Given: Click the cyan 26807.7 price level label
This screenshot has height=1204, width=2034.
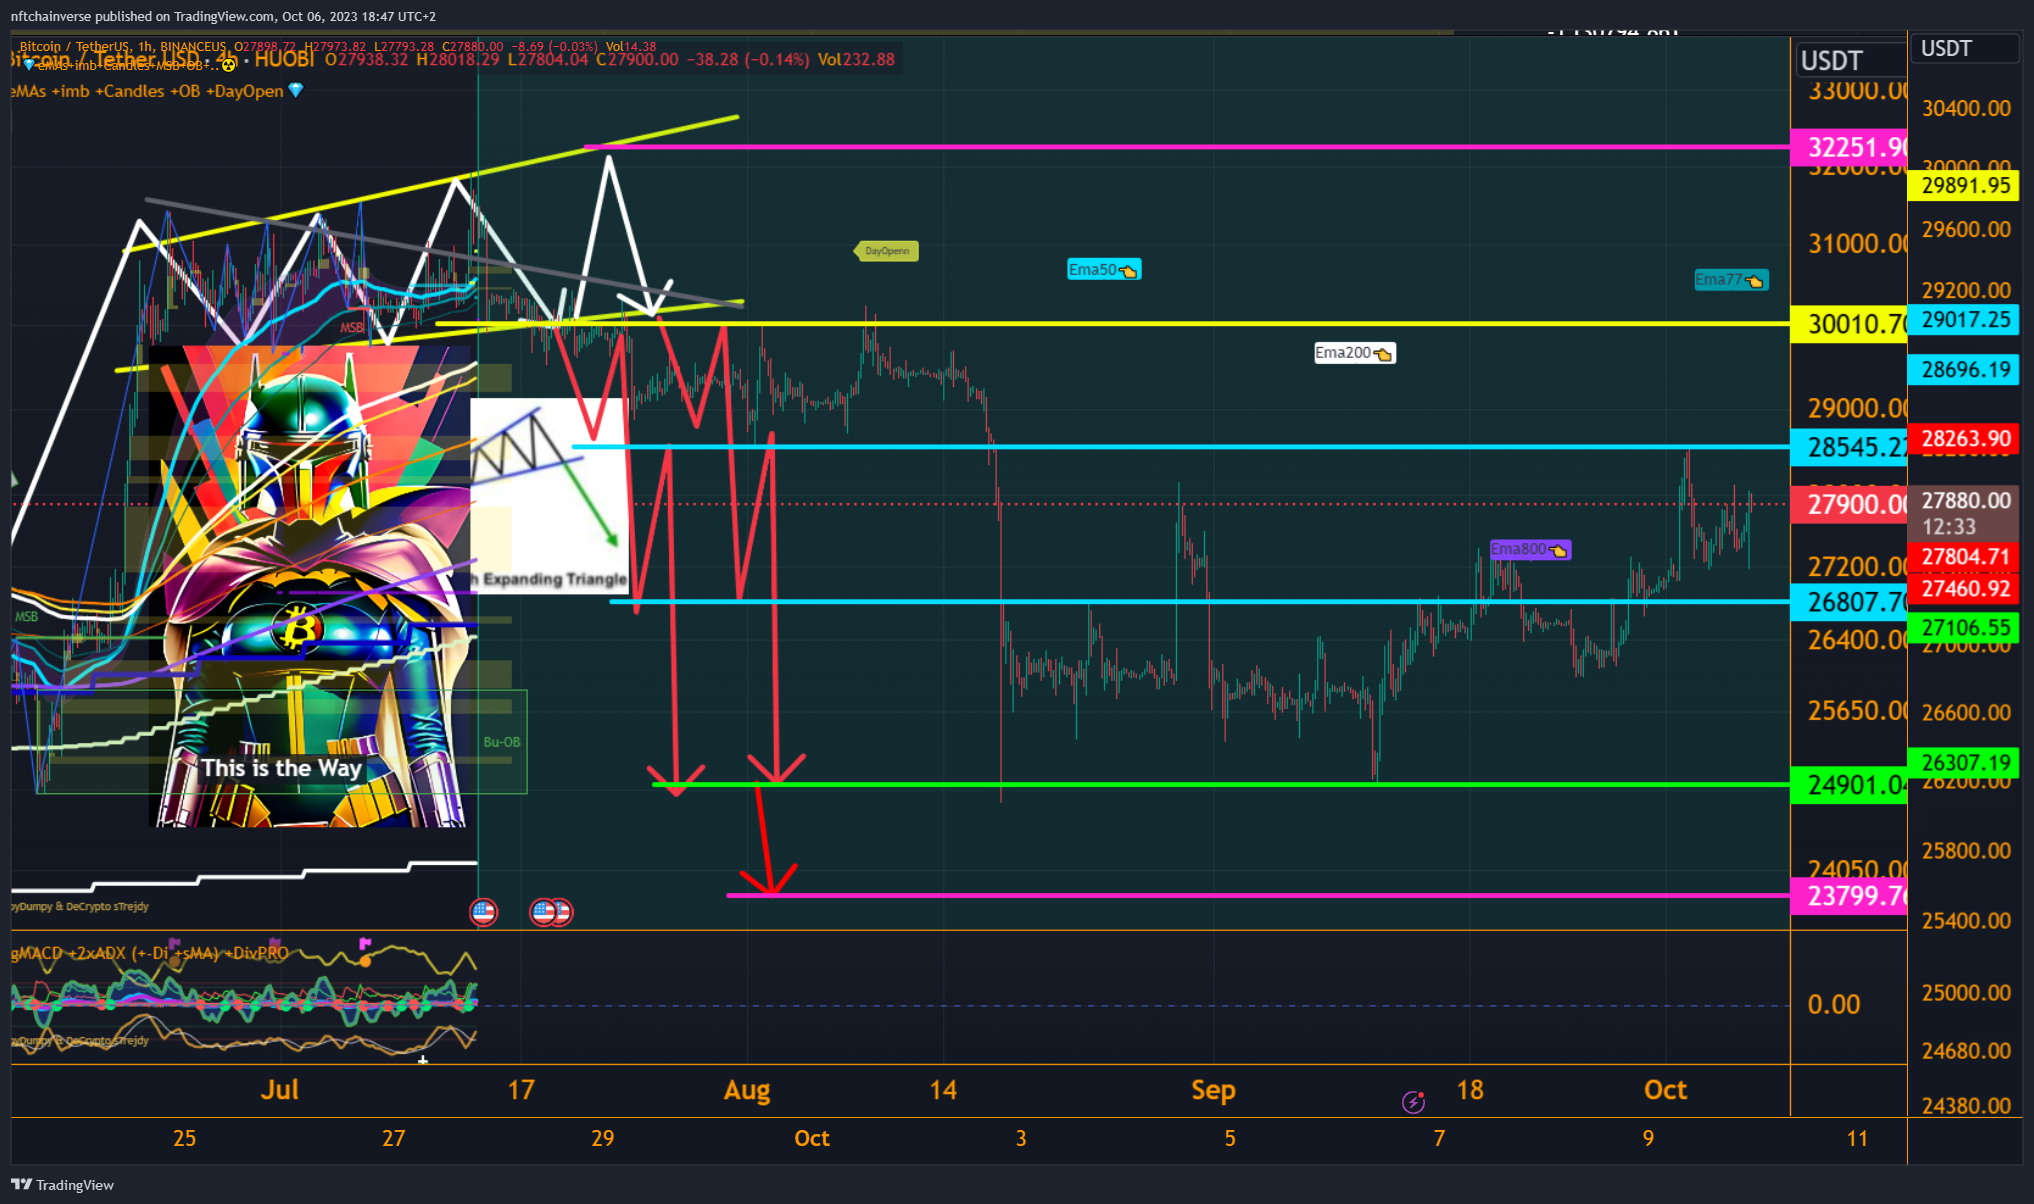Looking at the screenshot, I should pyautogui.click(x=1849, y=602).
